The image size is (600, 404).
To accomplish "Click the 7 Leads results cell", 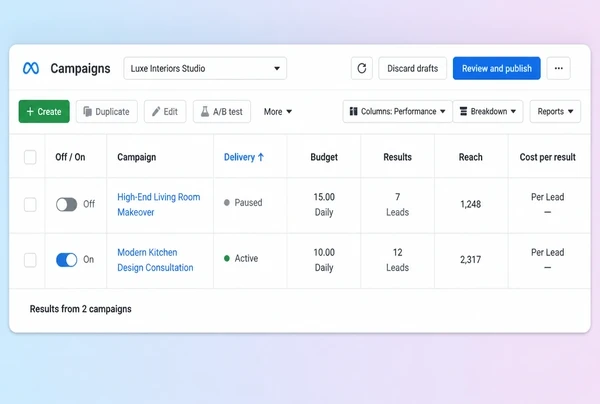I will (x=398, y=205).
